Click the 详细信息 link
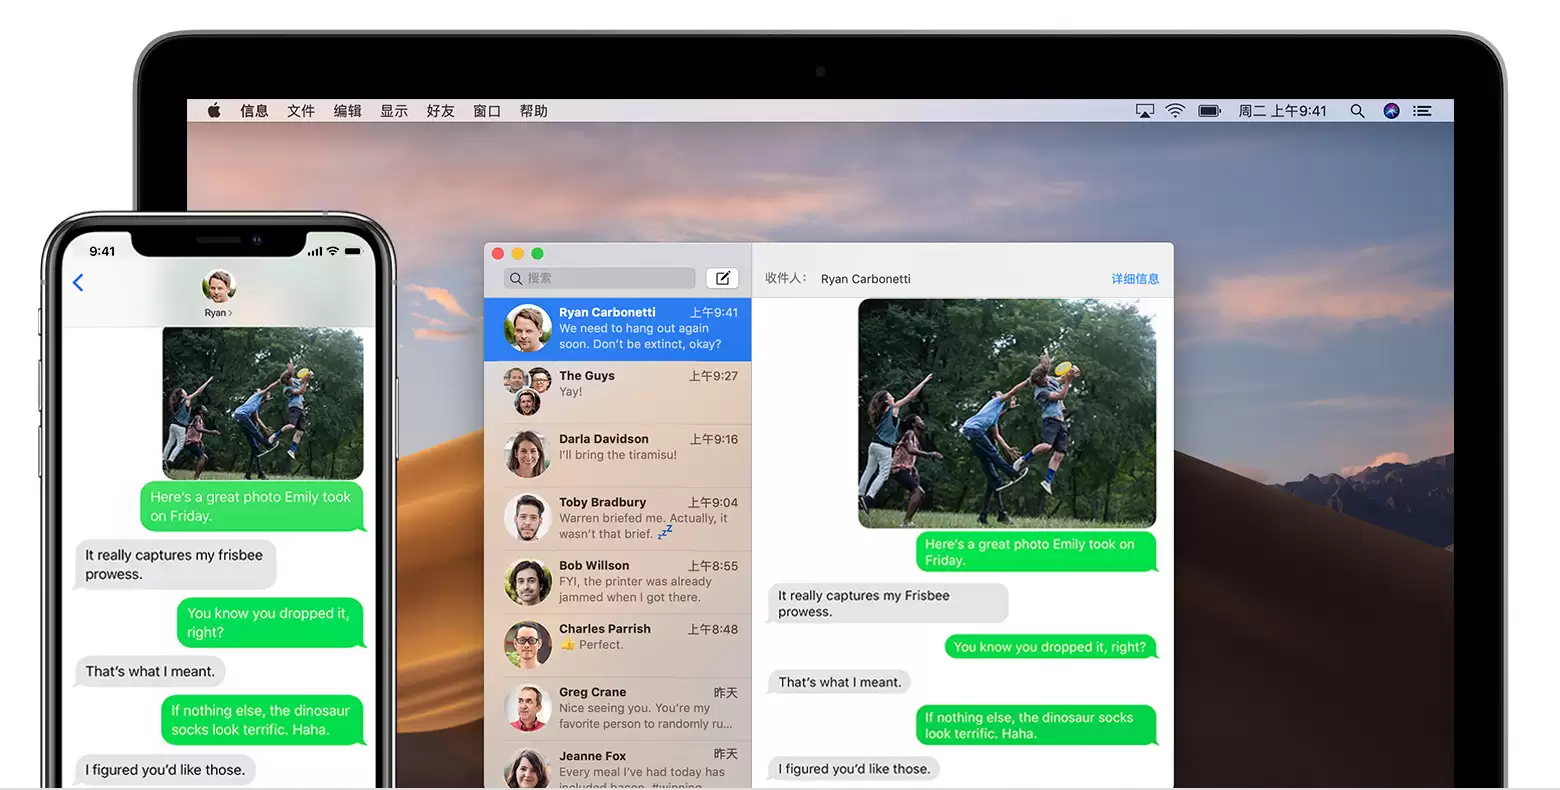This screenshot has height=790, width=1560. (1135, 279)
